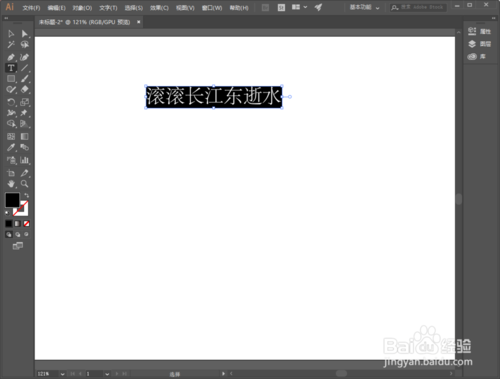Open the 窗口(W) menu
Image resolution: width=500 pixels, height=379 pixels.
click(212, 8)
